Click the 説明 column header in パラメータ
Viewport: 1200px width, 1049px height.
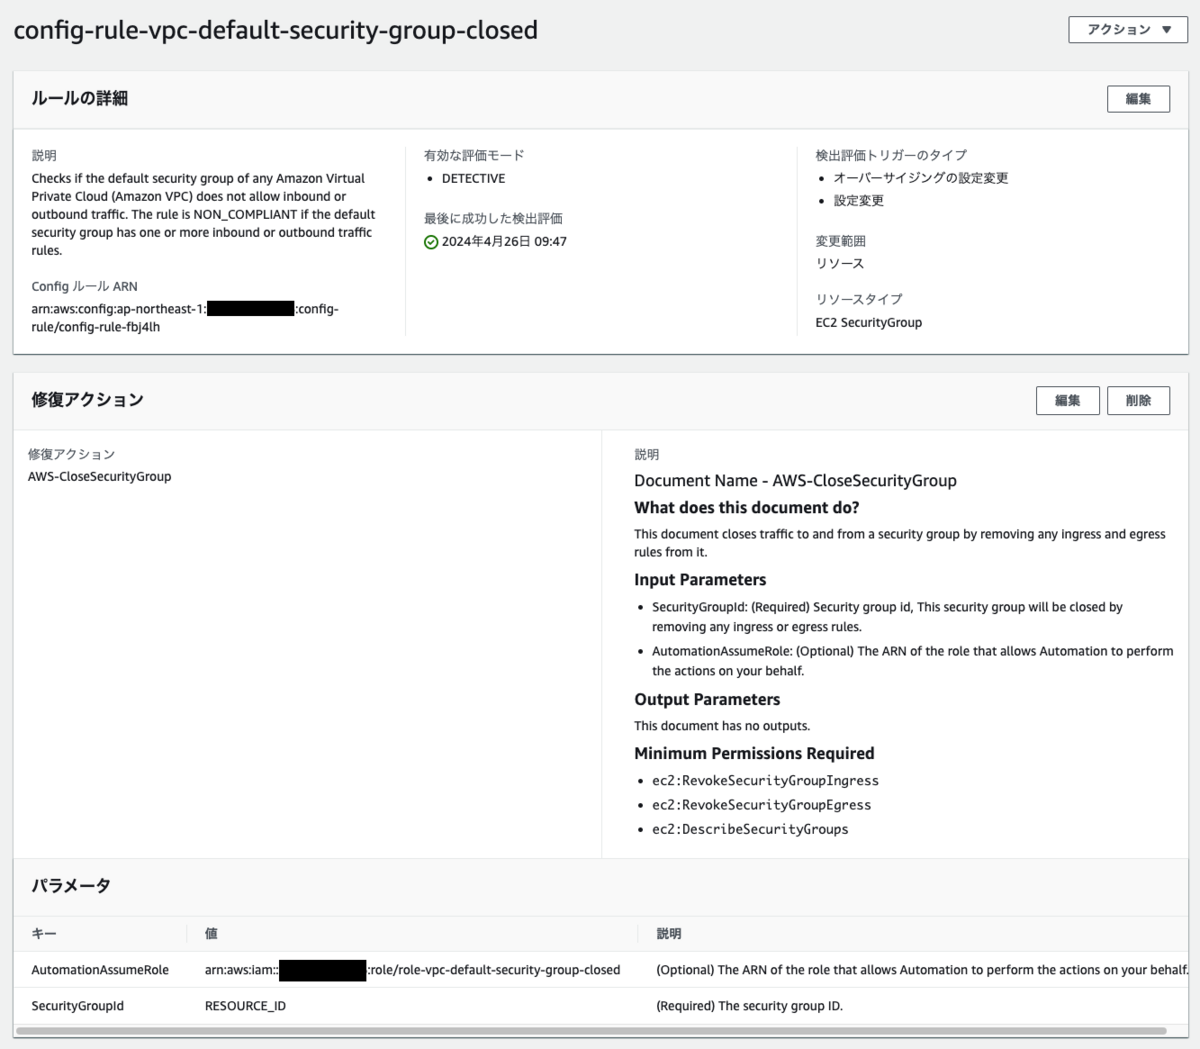(x=669, y=934)
